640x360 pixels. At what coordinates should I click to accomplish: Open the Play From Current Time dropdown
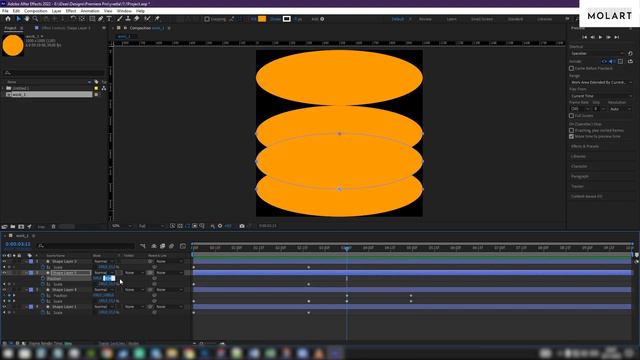[601, 96]
